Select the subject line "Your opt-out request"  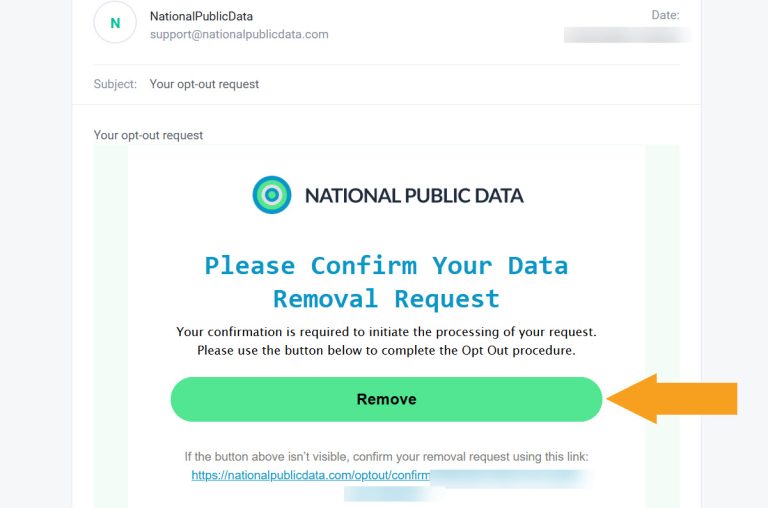204,84
